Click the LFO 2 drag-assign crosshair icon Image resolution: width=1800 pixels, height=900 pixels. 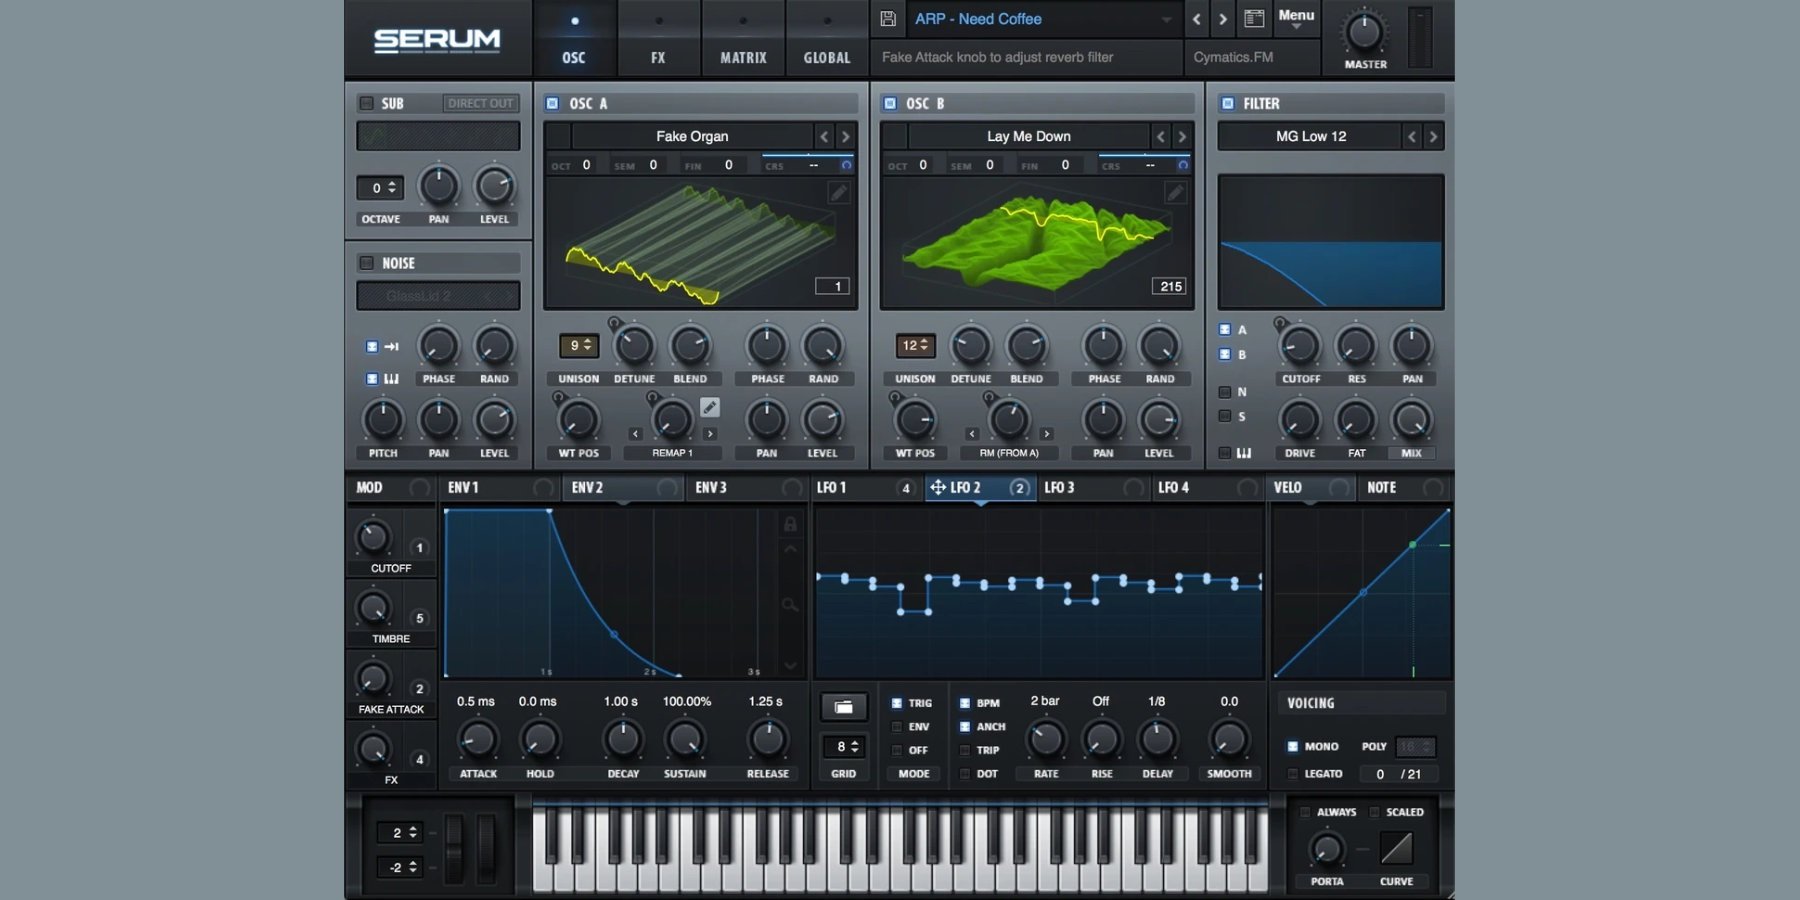coord(937,487)
